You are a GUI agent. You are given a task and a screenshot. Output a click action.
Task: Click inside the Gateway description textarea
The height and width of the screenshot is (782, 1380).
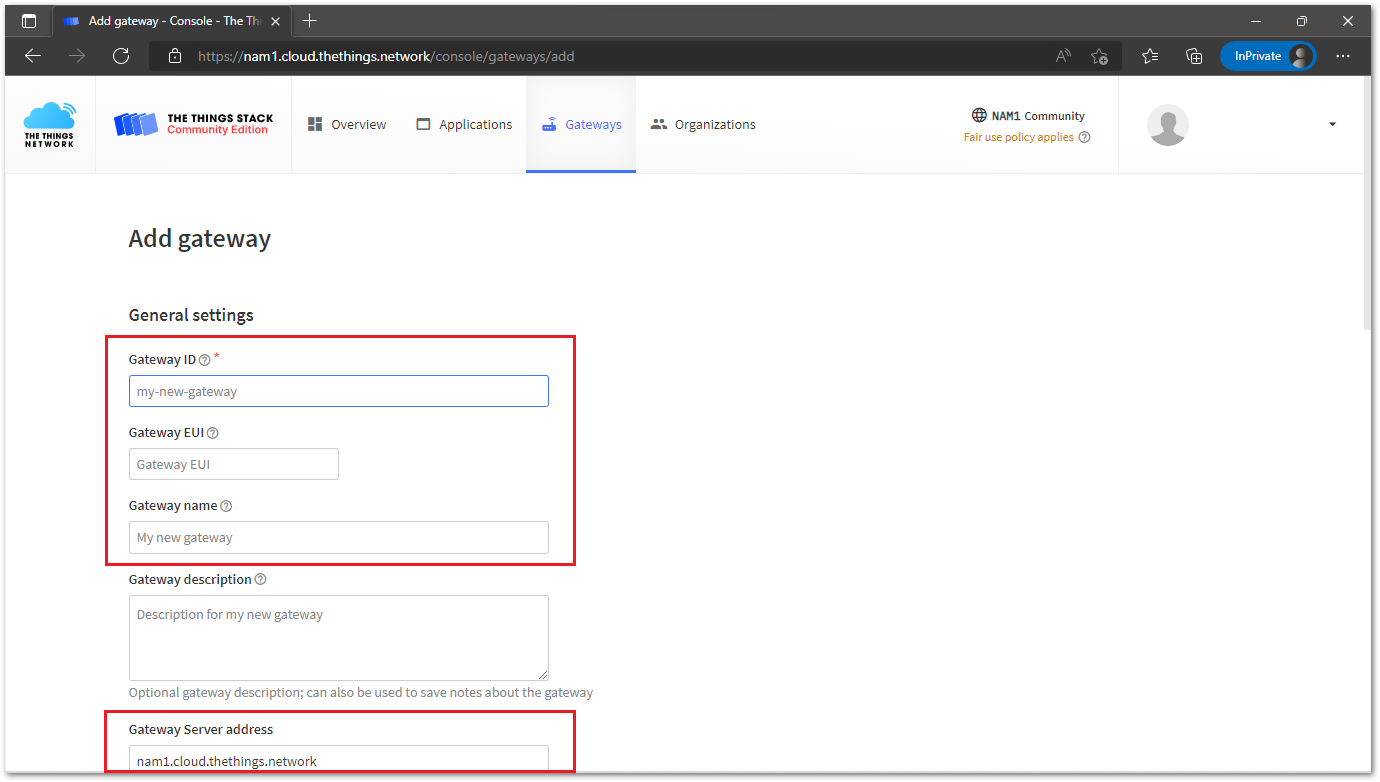click(339, 638)
